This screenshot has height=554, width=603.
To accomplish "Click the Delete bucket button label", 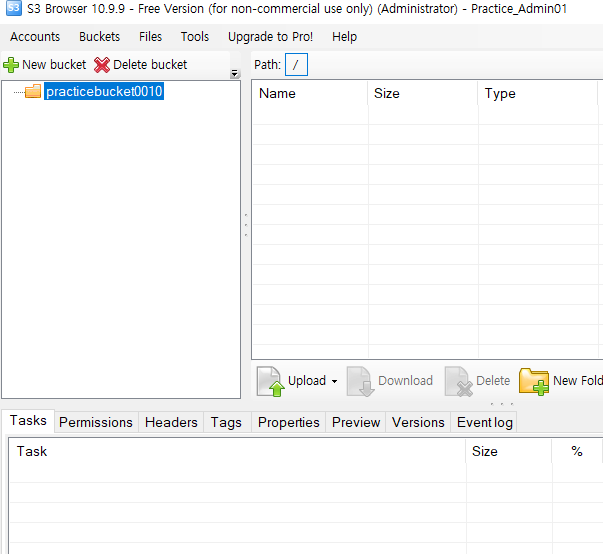I will (x=150, y=65).
